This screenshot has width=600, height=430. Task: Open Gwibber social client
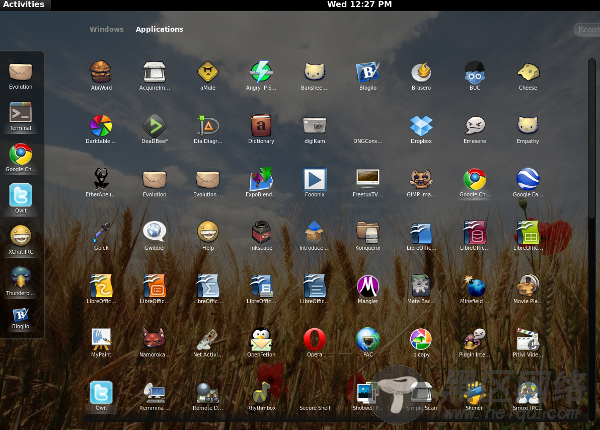point(154,236)
